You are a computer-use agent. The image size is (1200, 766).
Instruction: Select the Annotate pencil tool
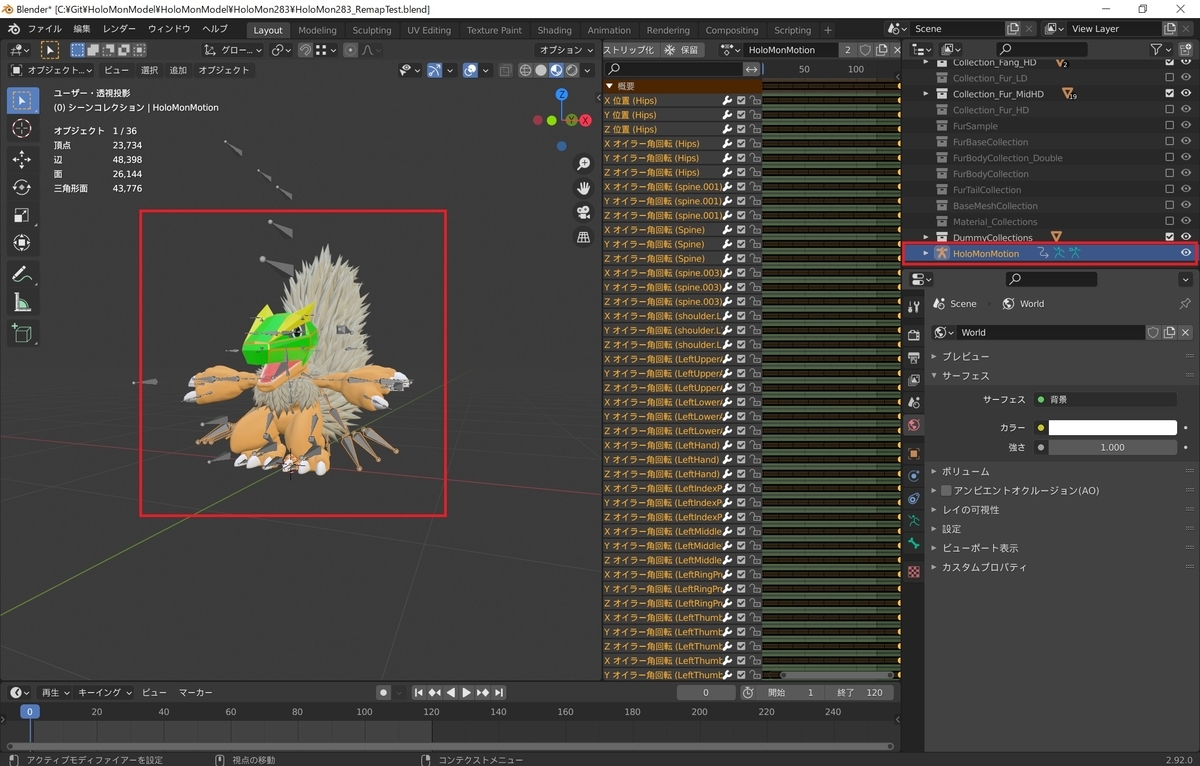click(21, 274)
